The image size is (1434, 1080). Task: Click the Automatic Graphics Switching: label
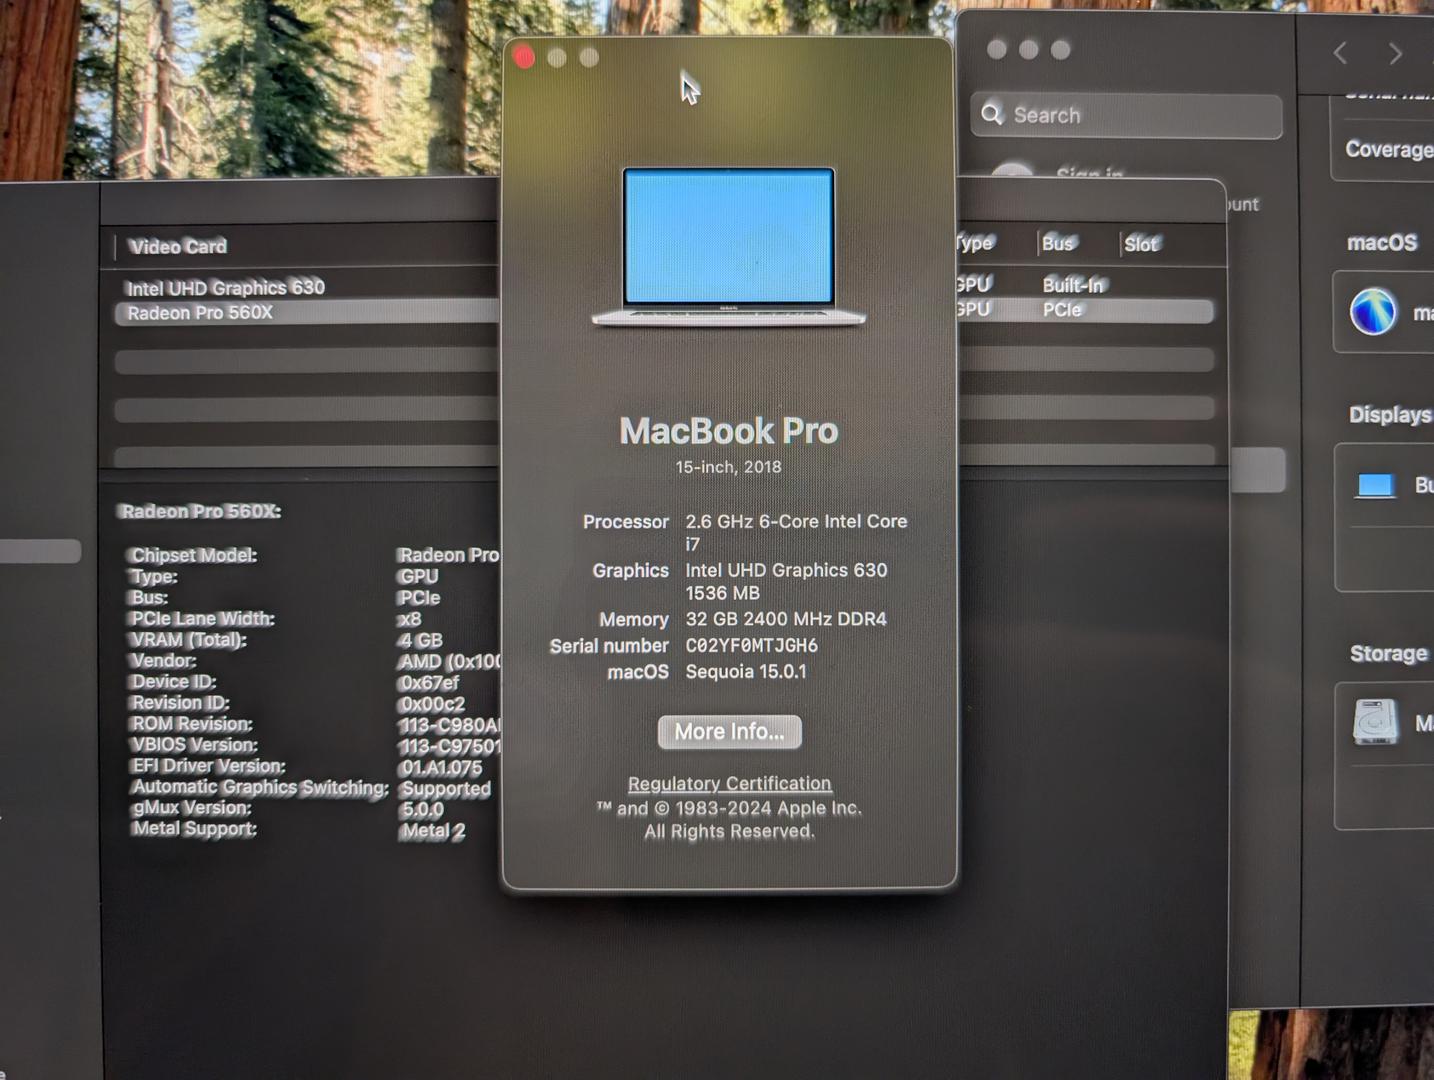click(x=260, y=787)
